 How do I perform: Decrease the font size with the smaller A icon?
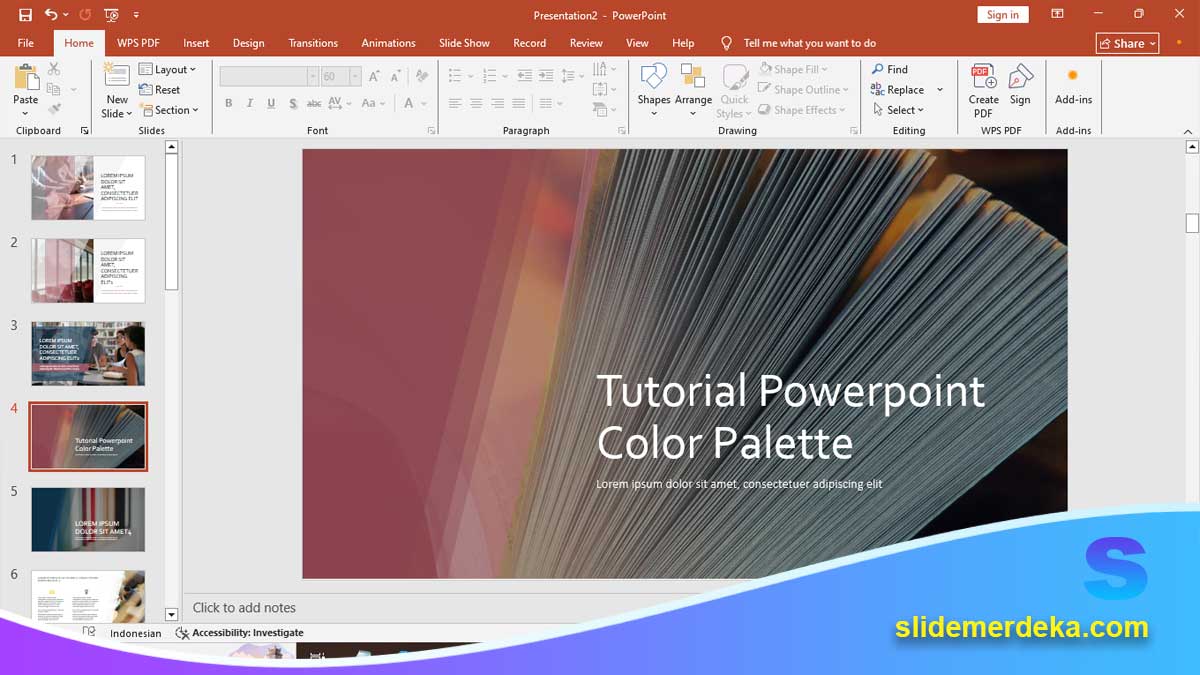point(395,76)
